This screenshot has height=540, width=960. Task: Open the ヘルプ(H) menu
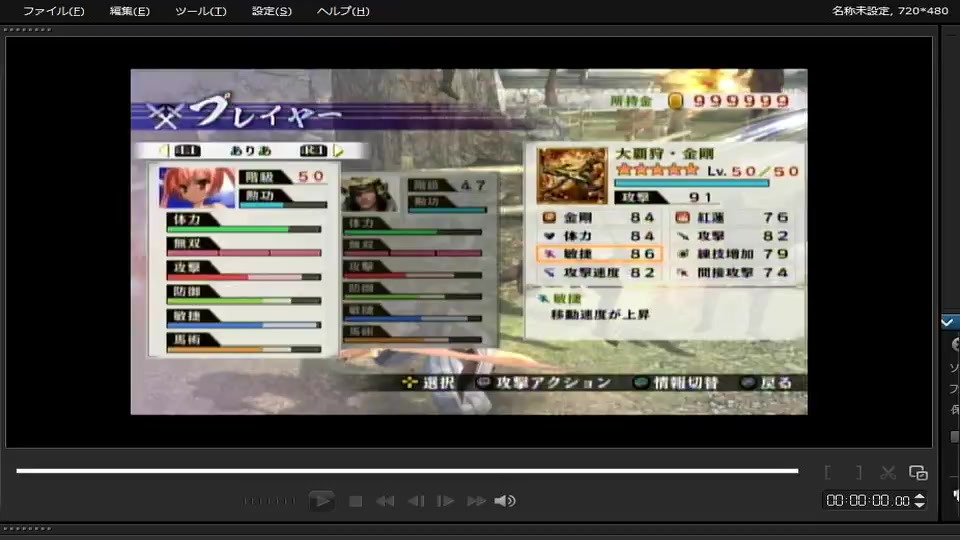pyautogui.click(x=343, y=11)
